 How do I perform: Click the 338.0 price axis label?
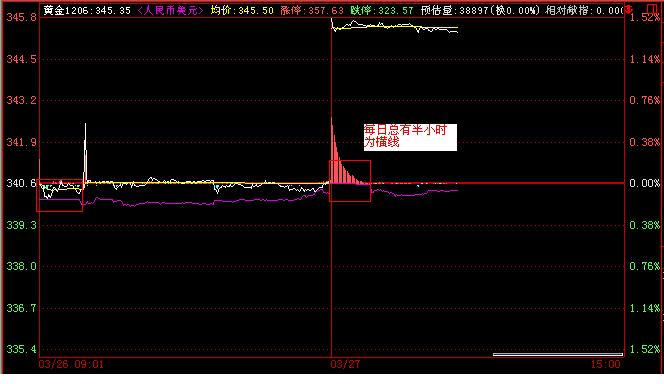pos(21,266)
